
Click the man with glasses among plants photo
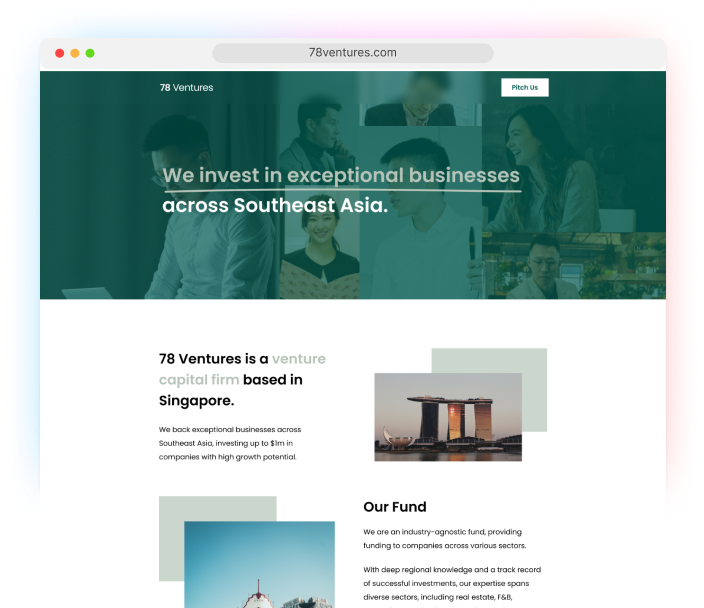pos(574,266)
